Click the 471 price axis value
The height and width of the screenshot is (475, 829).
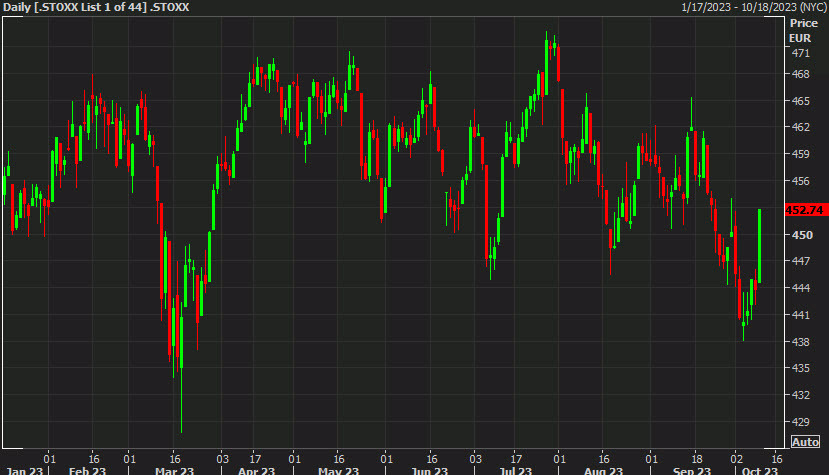point(800,53)
